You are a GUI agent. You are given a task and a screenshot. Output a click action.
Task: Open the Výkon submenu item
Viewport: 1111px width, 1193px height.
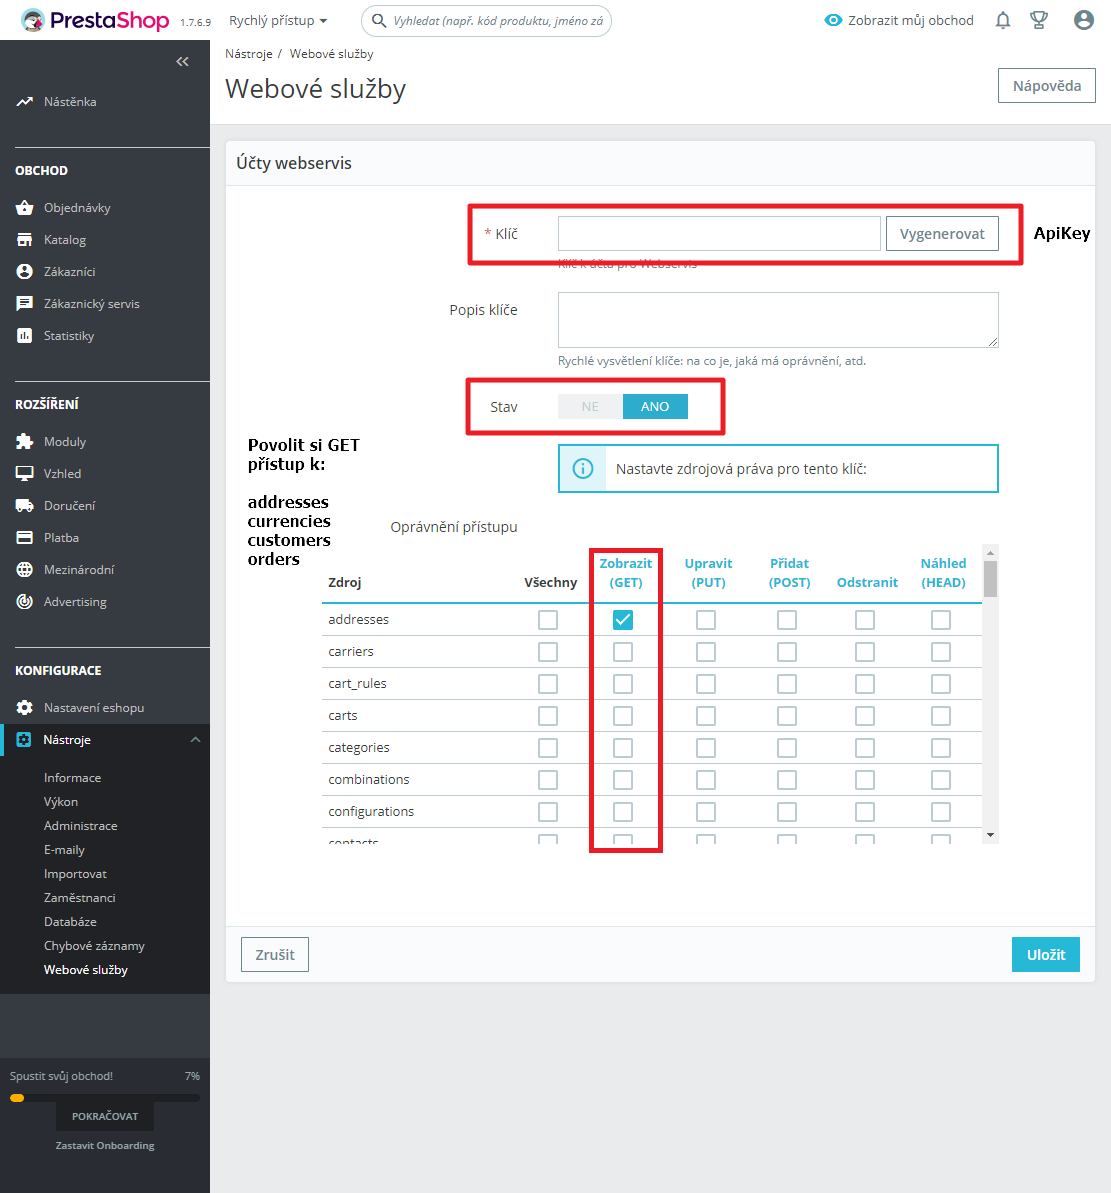pyautogui.click(x=61, y=801)
